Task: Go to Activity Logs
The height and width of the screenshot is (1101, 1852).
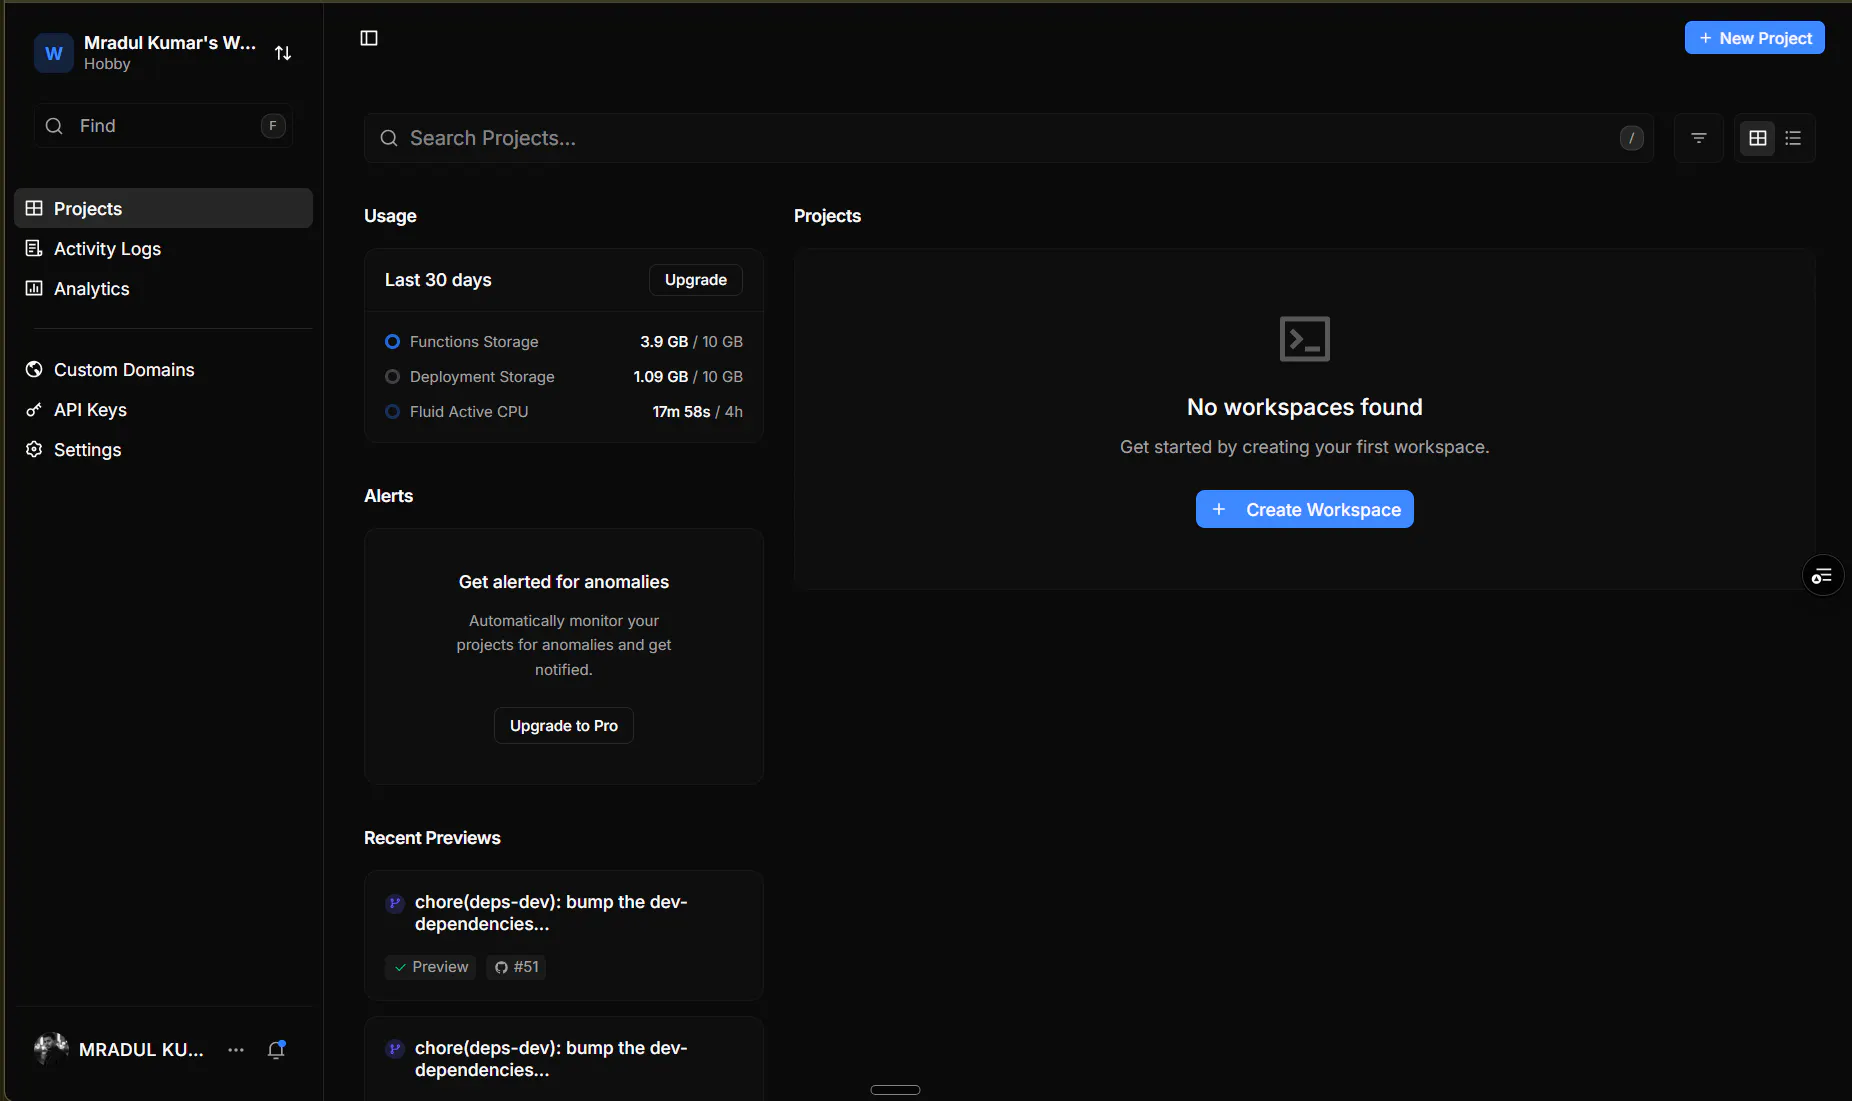Action: coord(163,248)
